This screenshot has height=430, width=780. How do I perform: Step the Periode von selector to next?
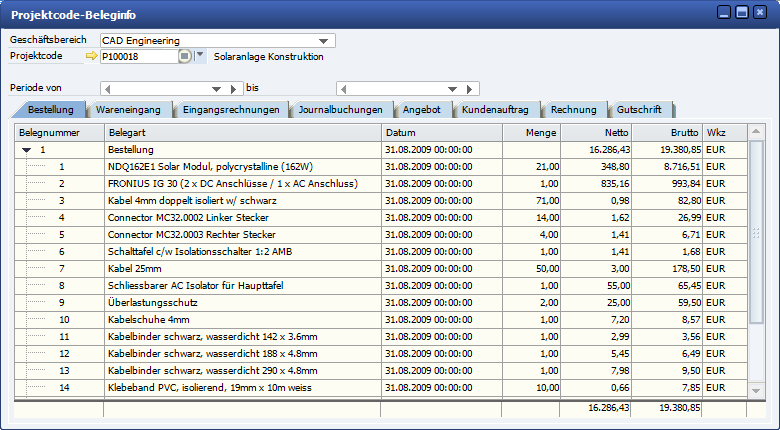(233, 89)
